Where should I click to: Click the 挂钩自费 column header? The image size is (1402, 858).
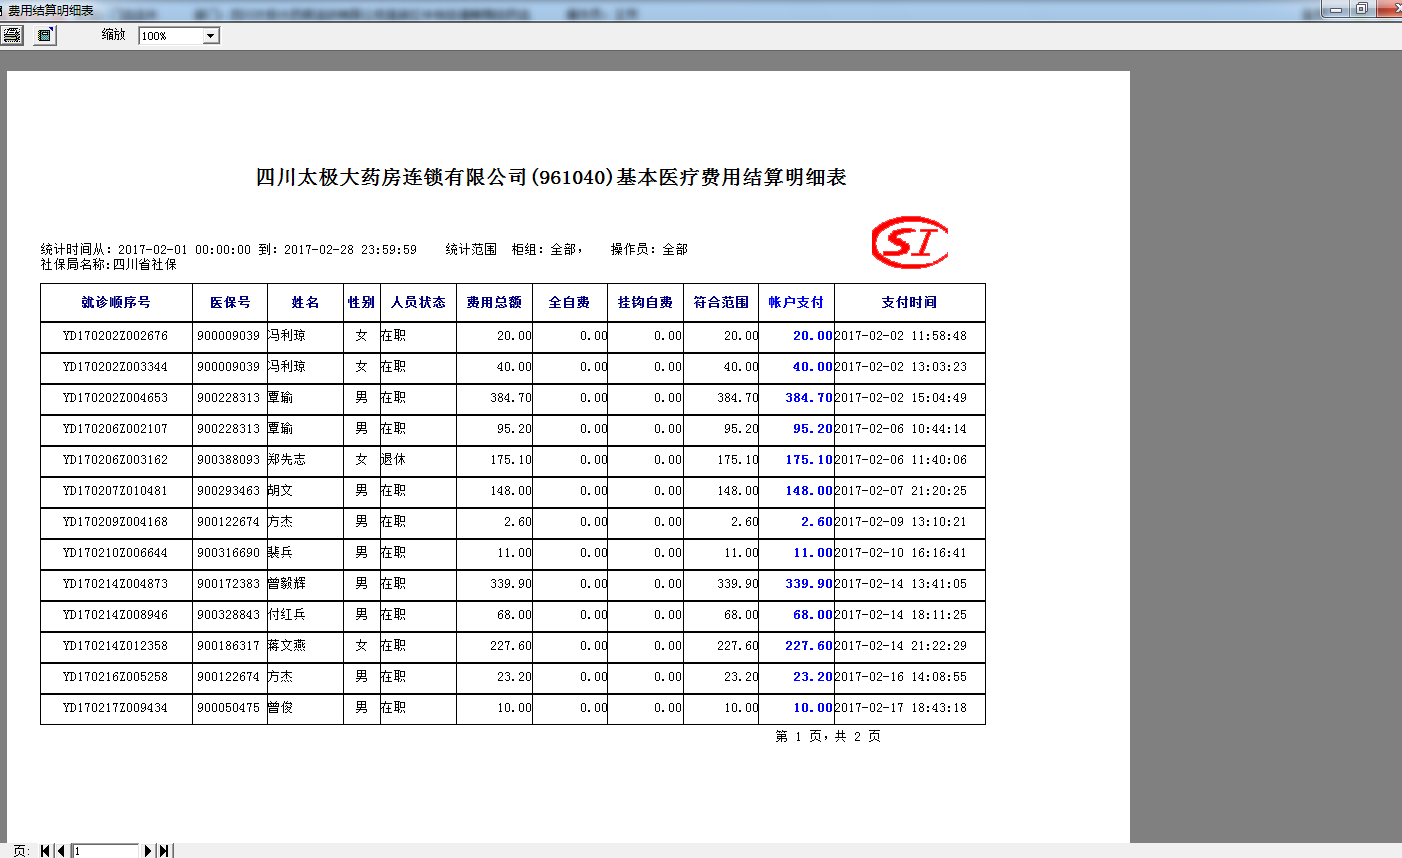(645, 302)
